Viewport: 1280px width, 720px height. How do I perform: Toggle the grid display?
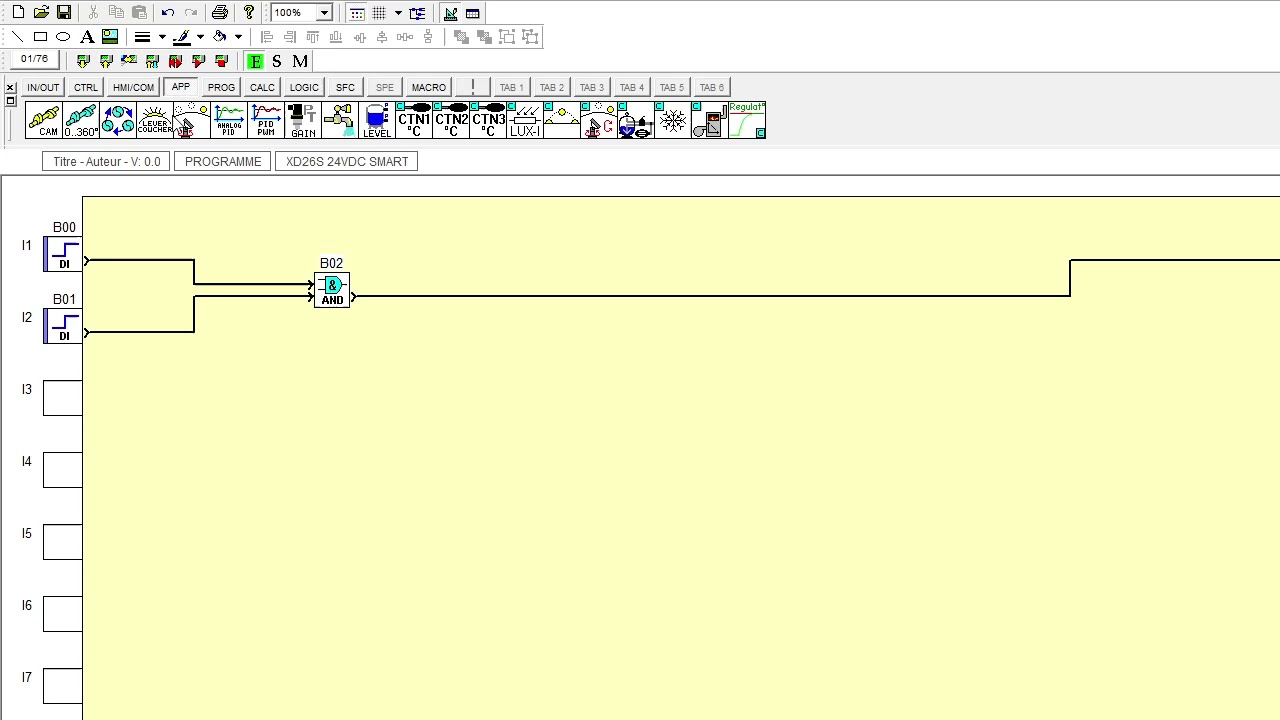tap(379, 13)
